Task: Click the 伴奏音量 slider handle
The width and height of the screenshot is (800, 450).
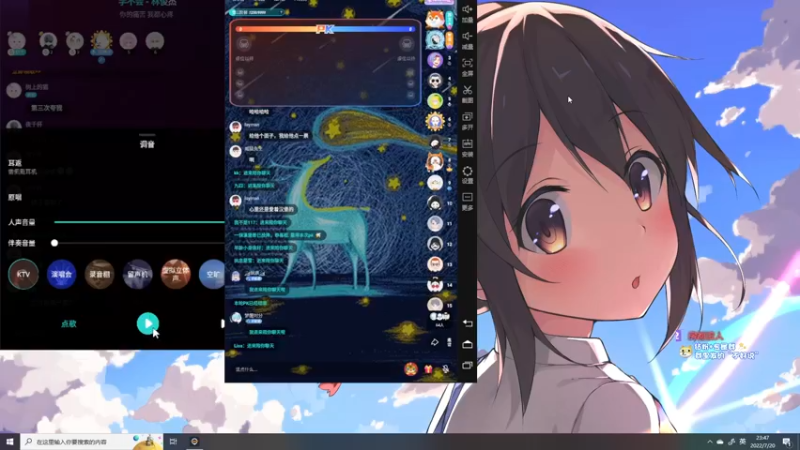Action: (55, 243)
